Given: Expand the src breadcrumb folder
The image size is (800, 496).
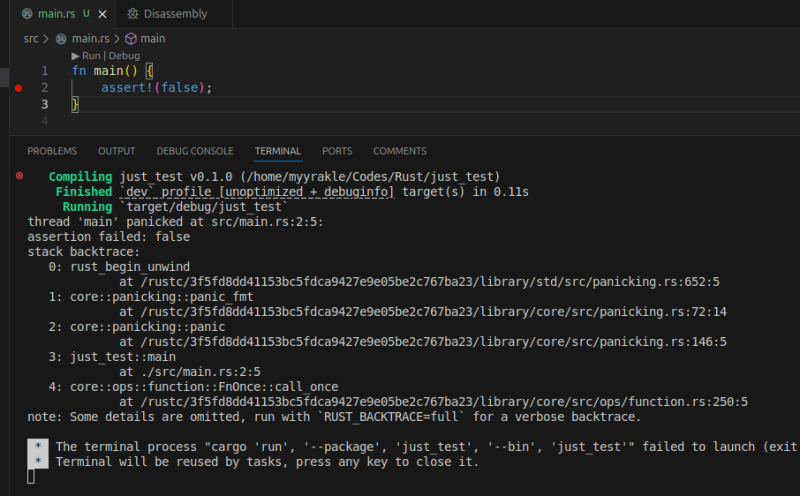Looking at the screenshot, I should (x=32, y=38).
